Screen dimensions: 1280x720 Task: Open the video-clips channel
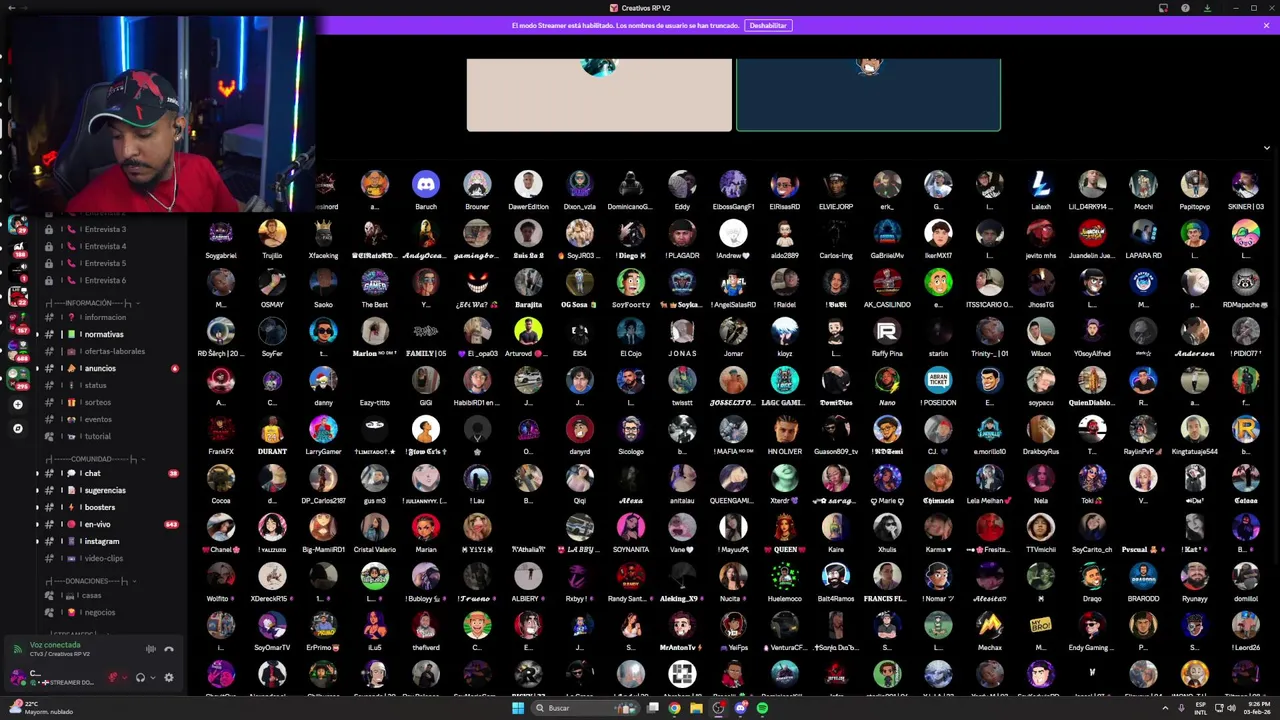[x=105, y=558]
